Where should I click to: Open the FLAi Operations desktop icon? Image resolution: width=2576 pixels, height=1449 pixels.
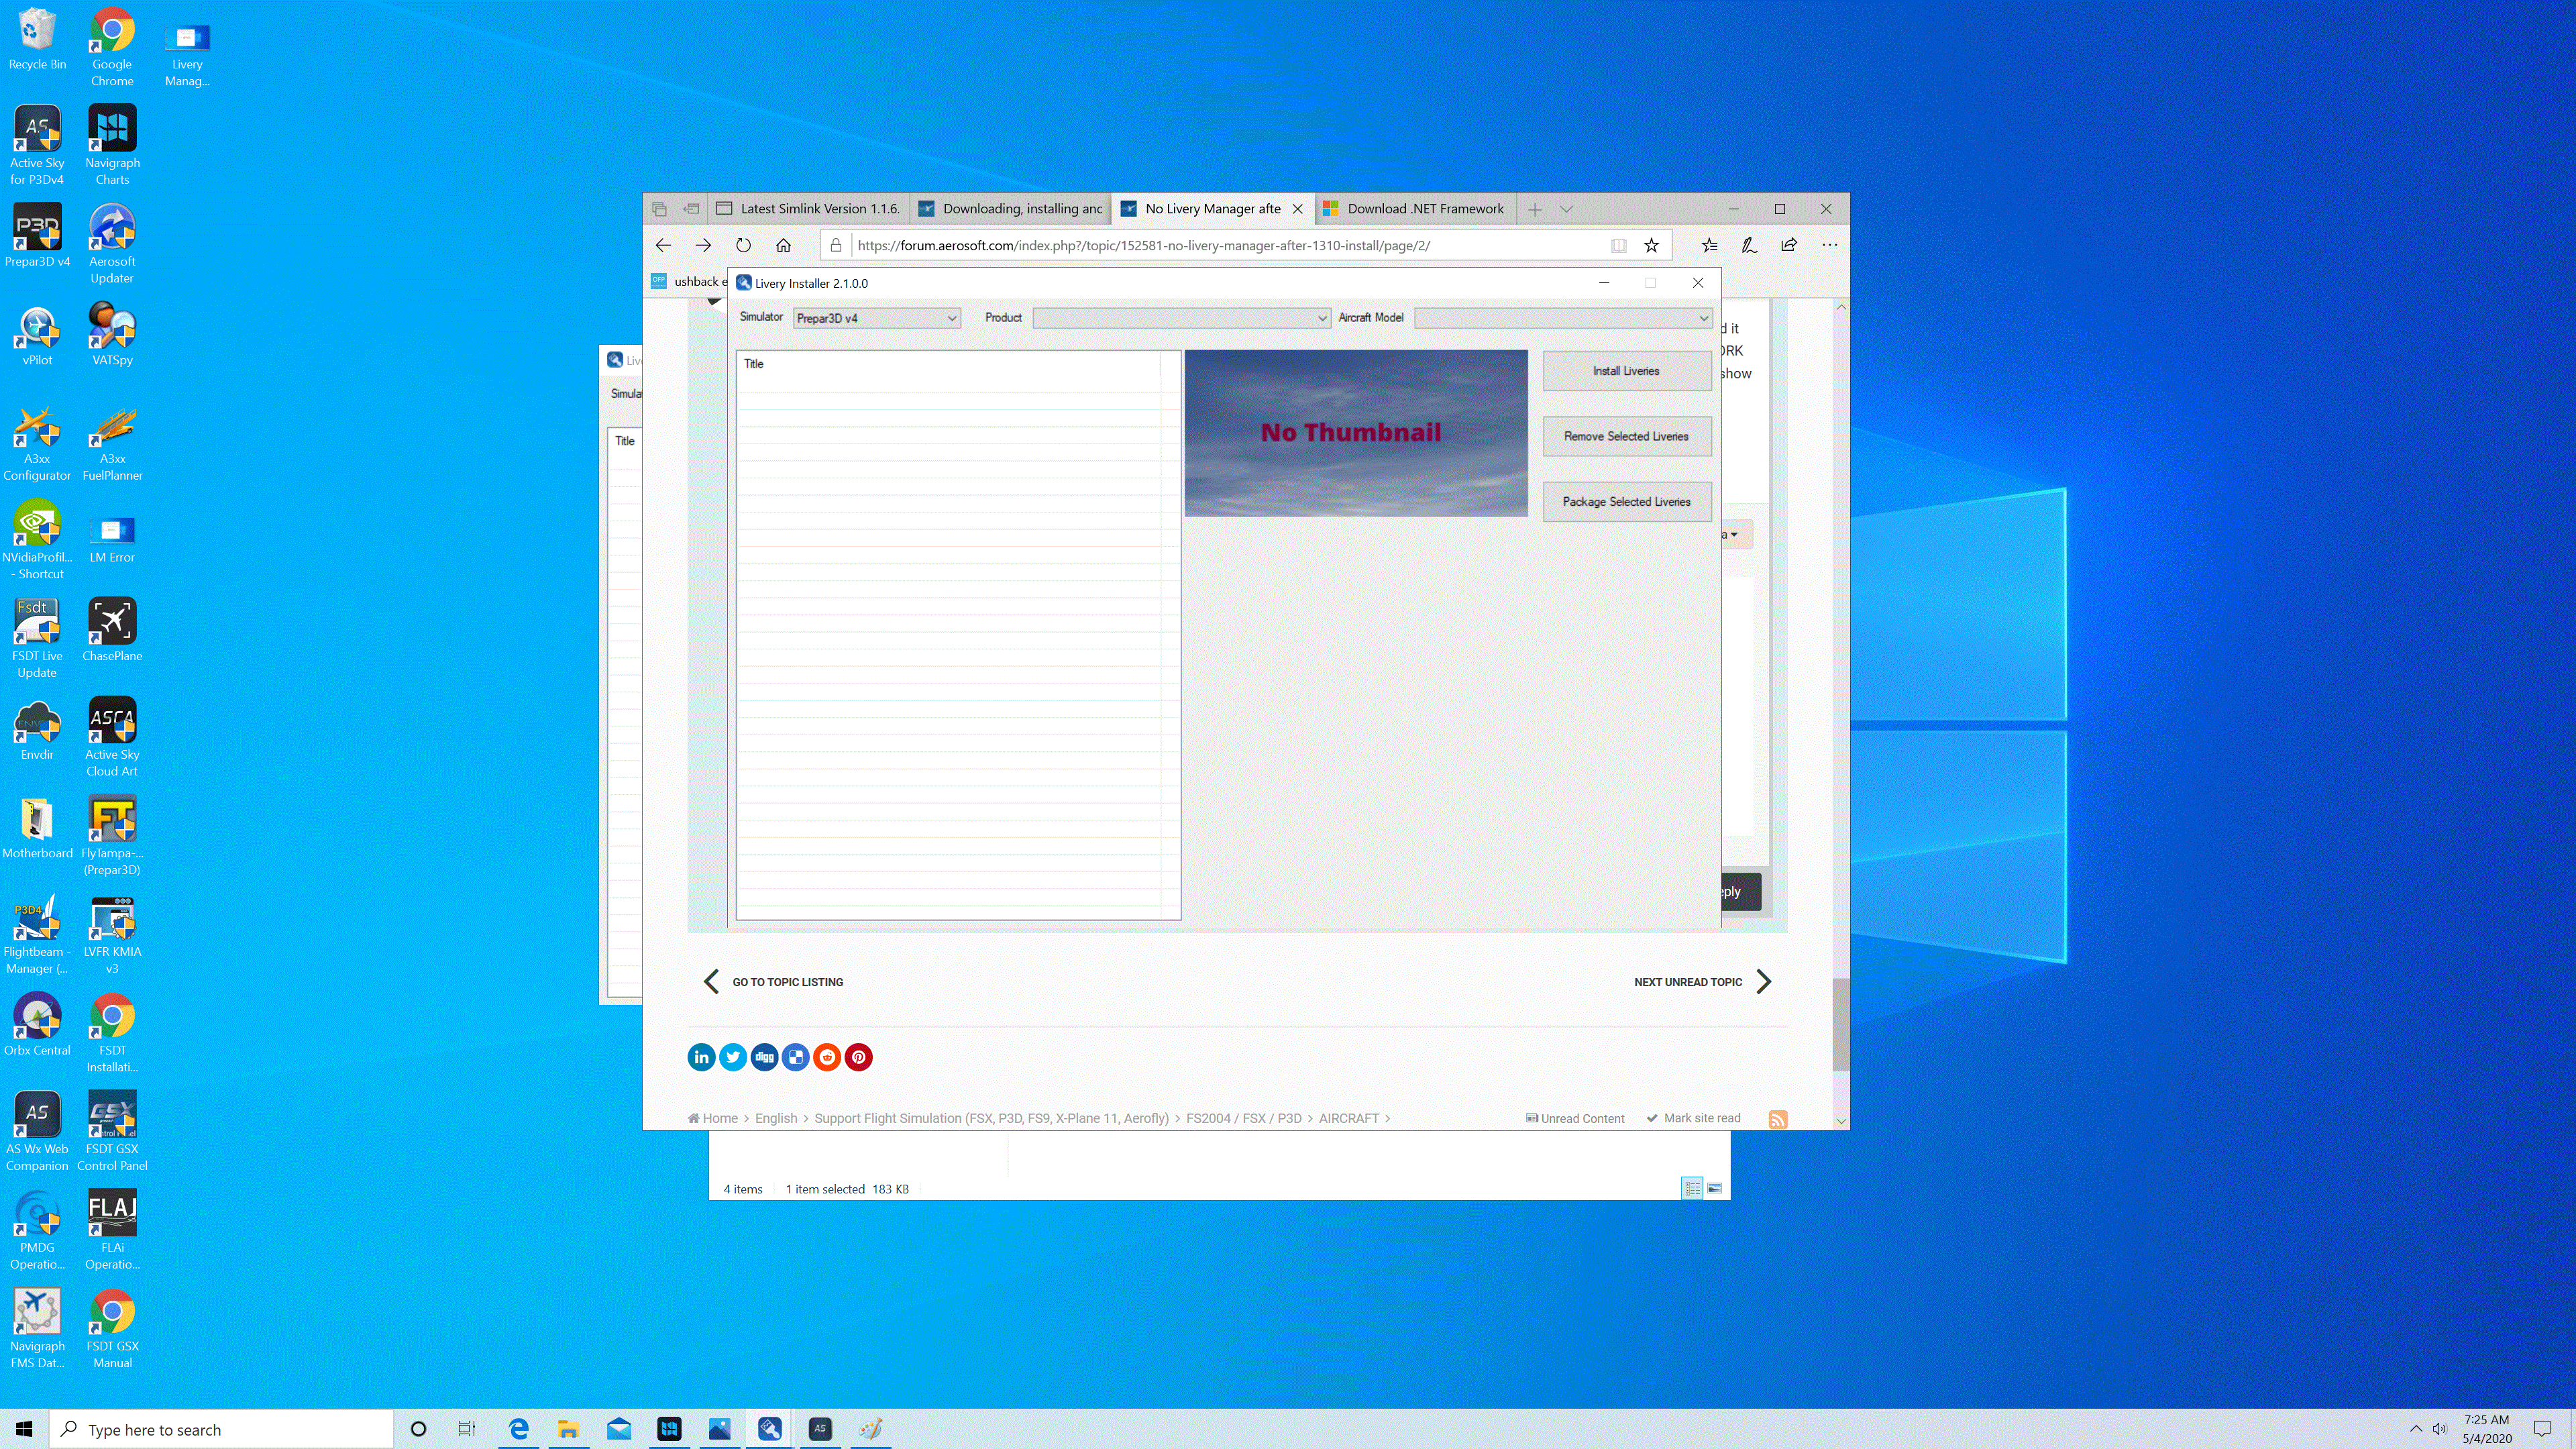coord(112,1229)
